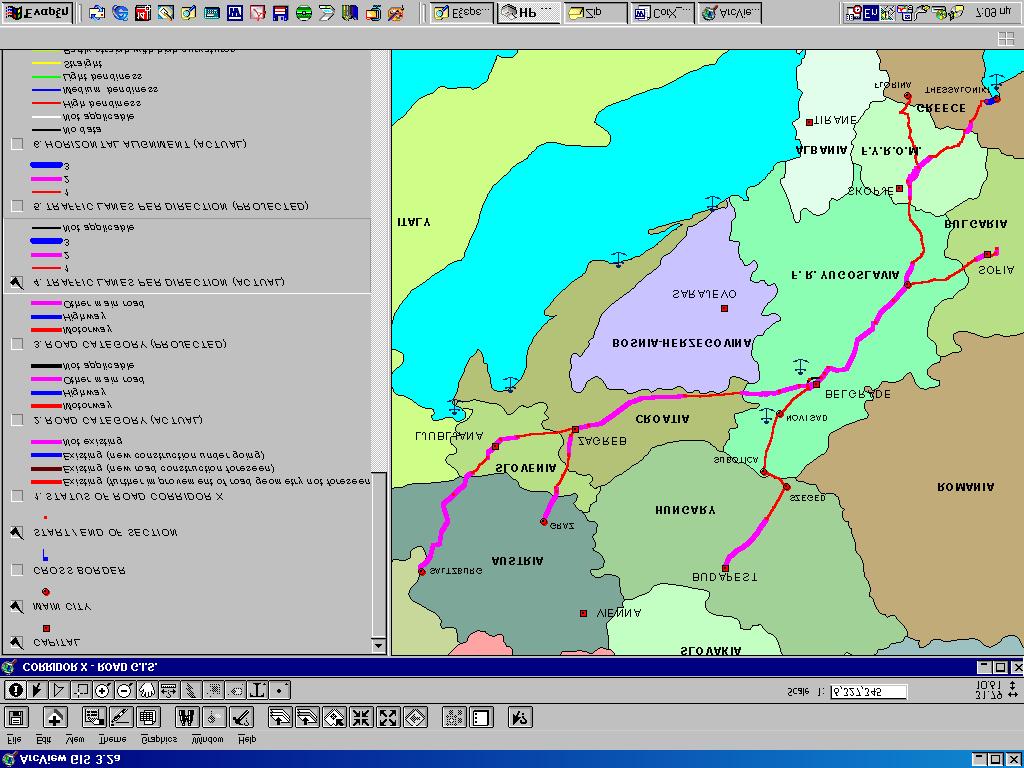Click the magenta Not existing legend symbol
Image resolution: width=1024 pixels, height=768 pixels.
[46, 442]
